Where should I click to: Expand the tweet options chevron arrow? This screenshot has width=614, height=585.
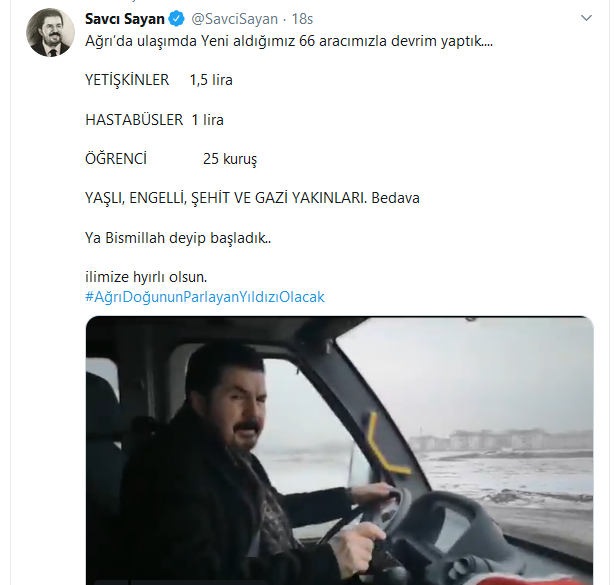point(585,19)
